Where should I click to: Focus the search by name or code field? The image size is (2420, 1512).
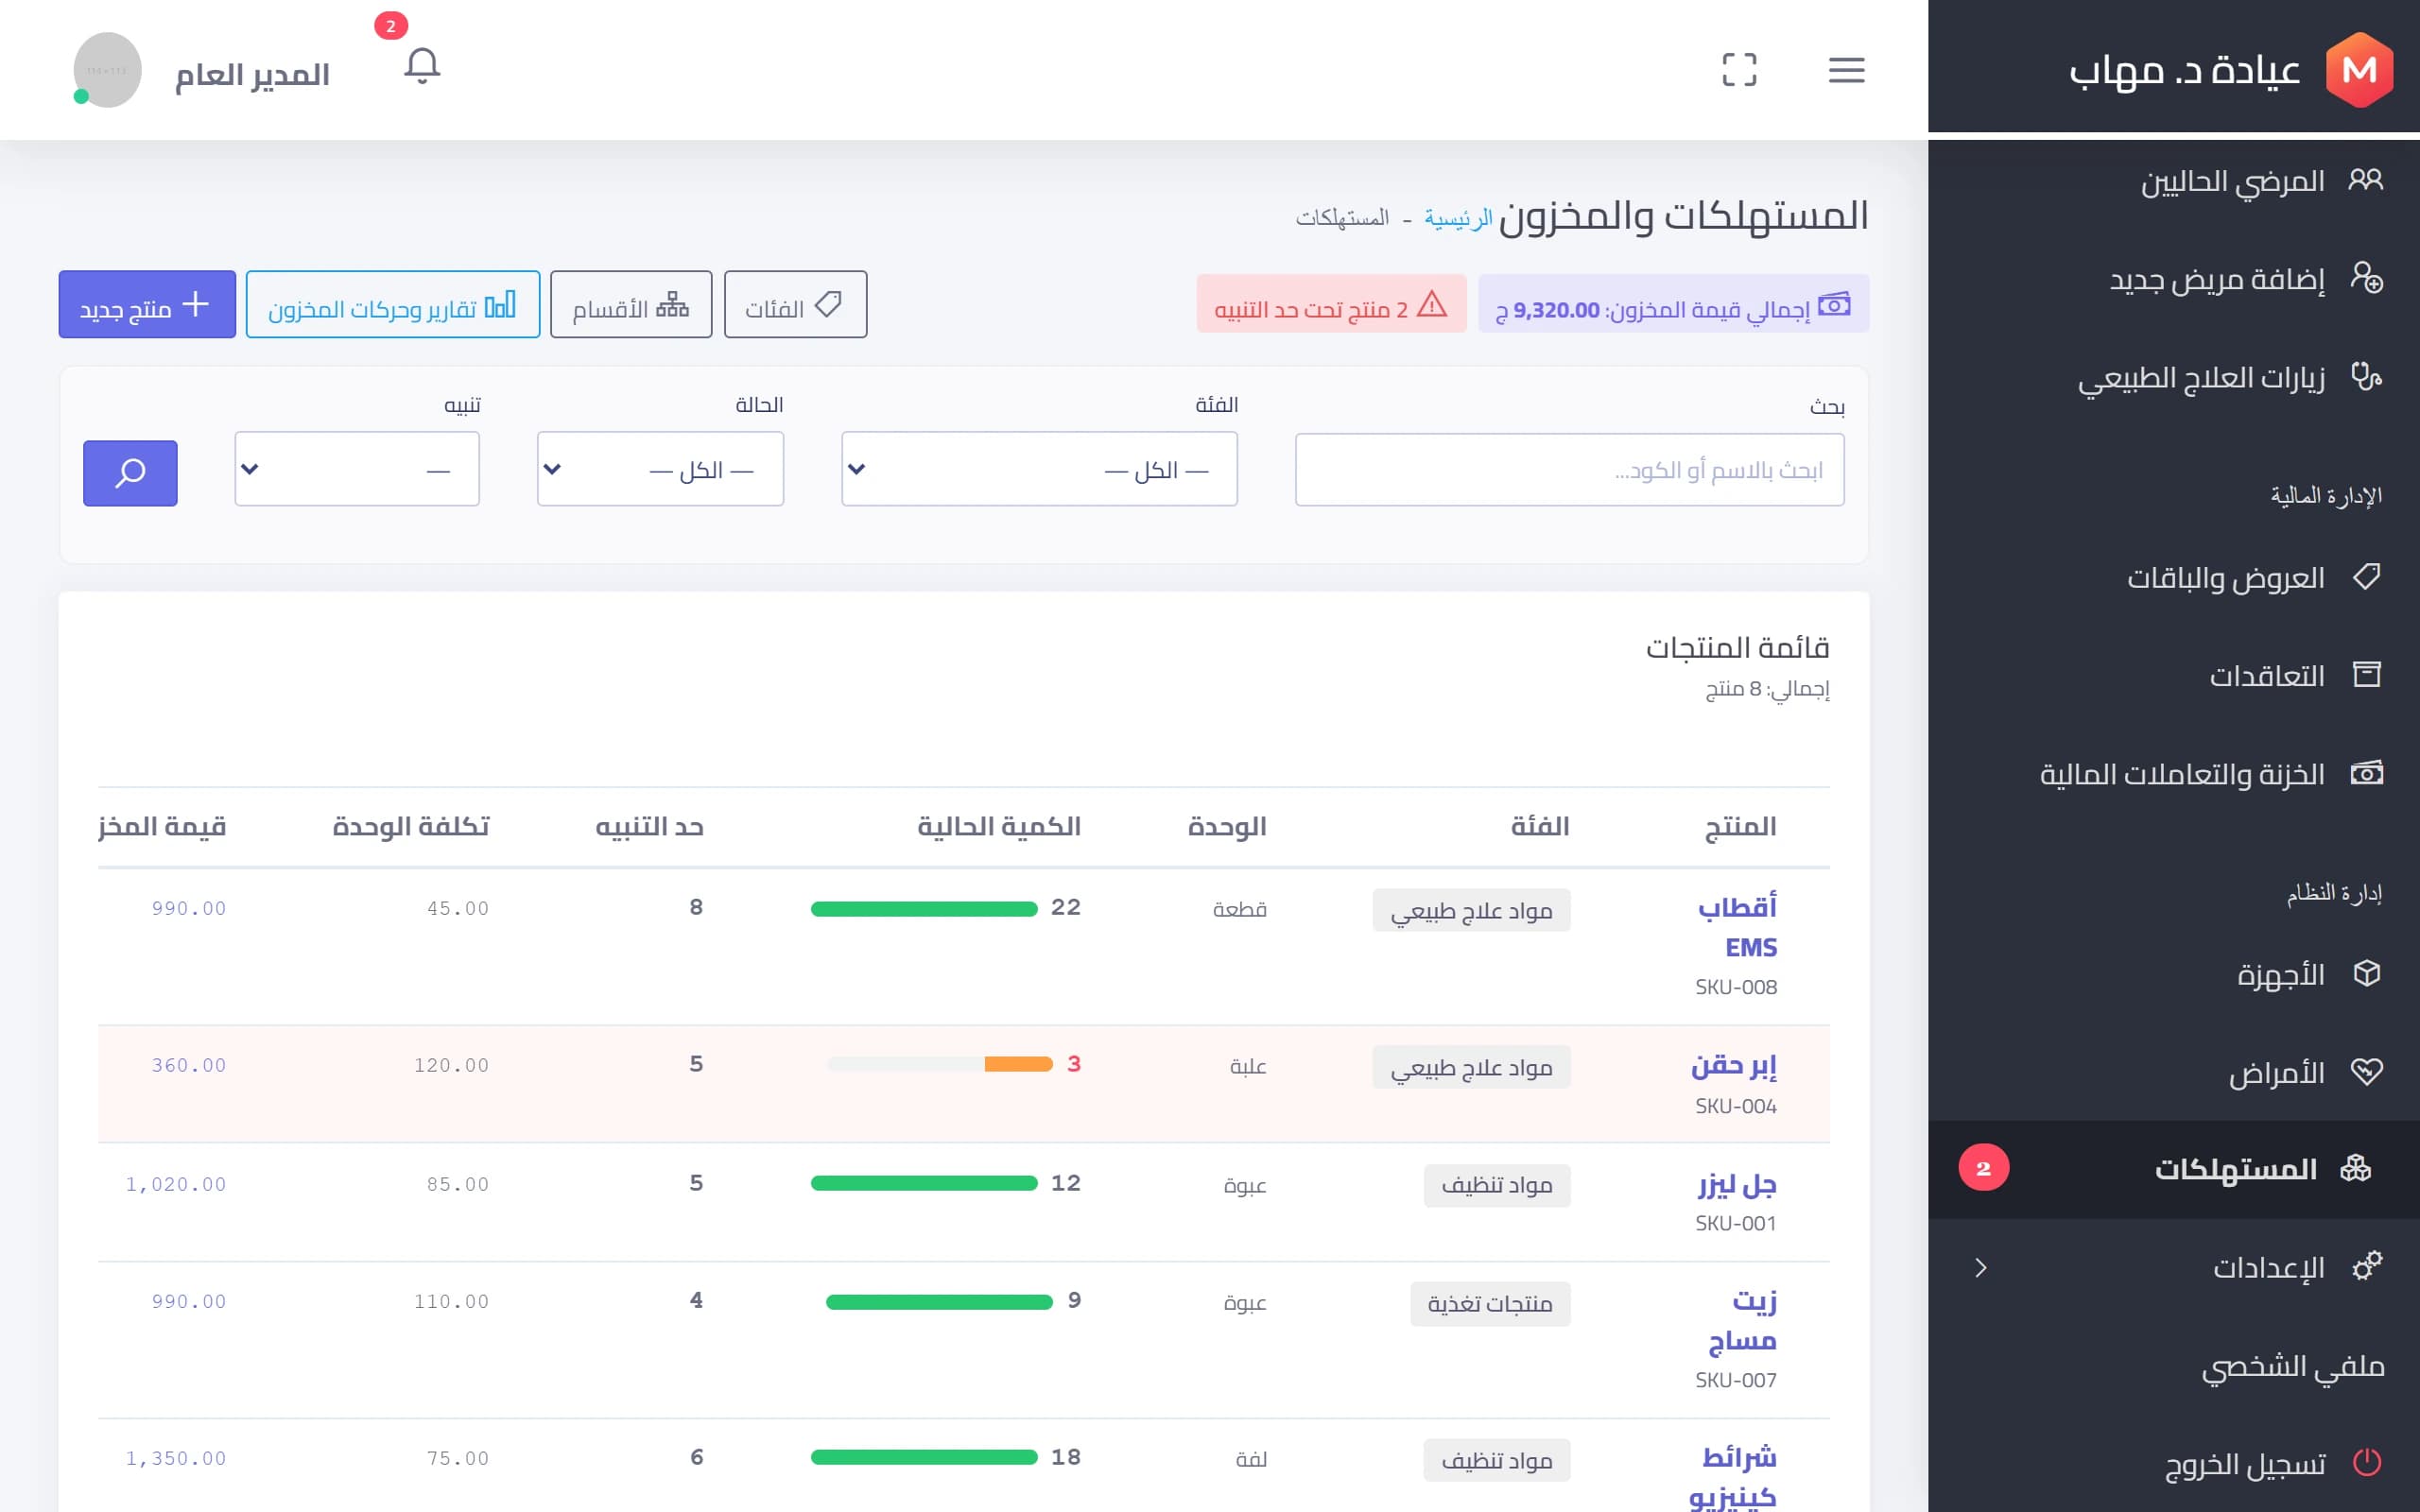pos(1569,470)
